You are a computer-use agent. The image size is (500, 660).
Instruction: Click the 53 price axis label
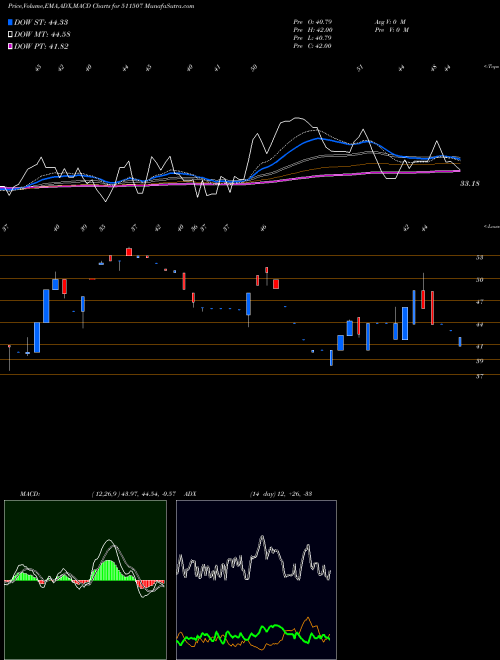(479, 257)
